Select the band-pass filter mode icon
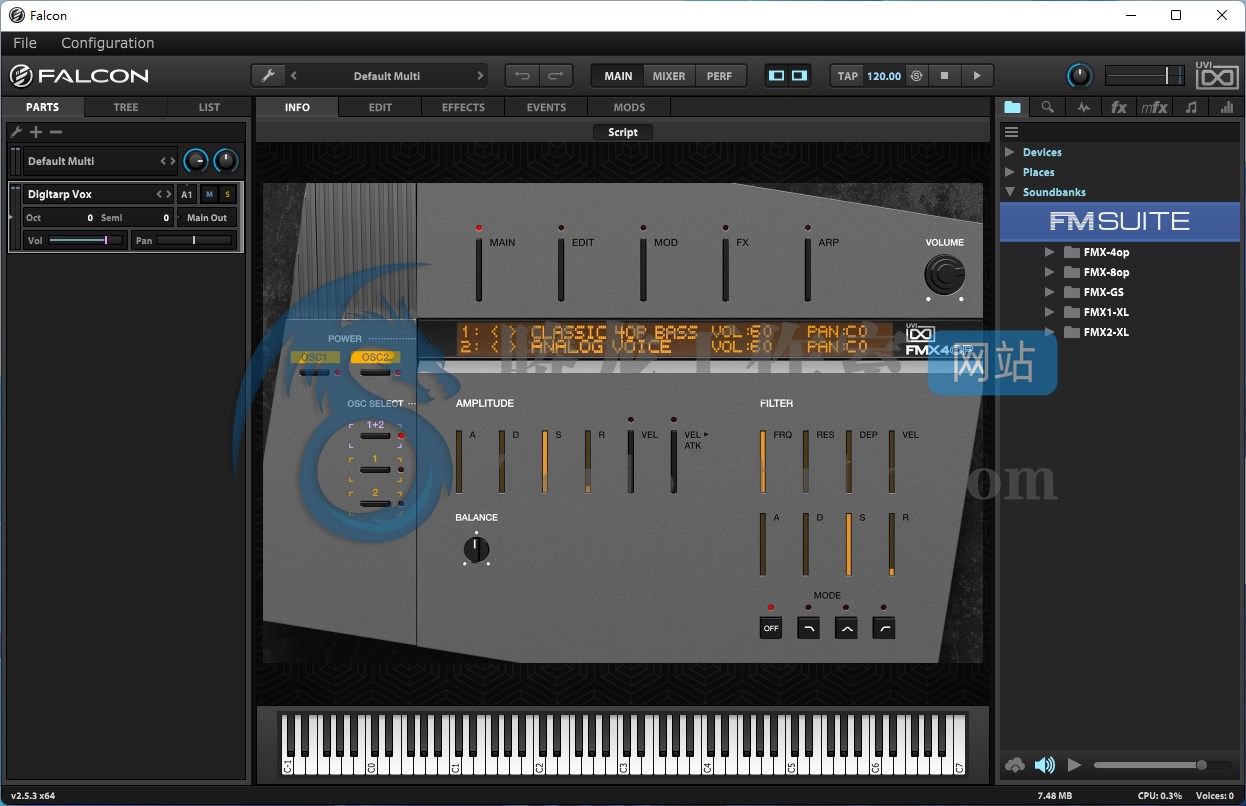Image resolution: width=1246 pixels, height=806 pixels. (846, 629)
